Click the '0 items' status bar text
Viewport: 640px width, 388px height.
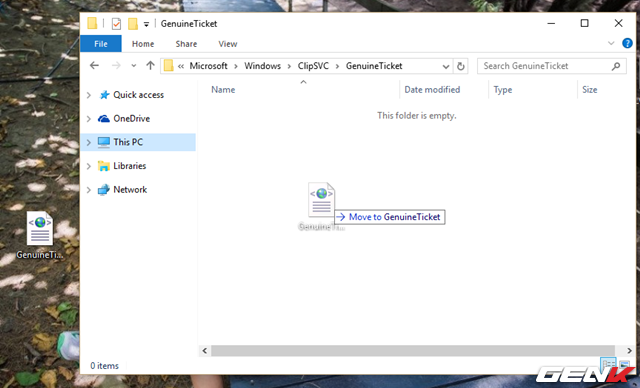coord(104,366)
